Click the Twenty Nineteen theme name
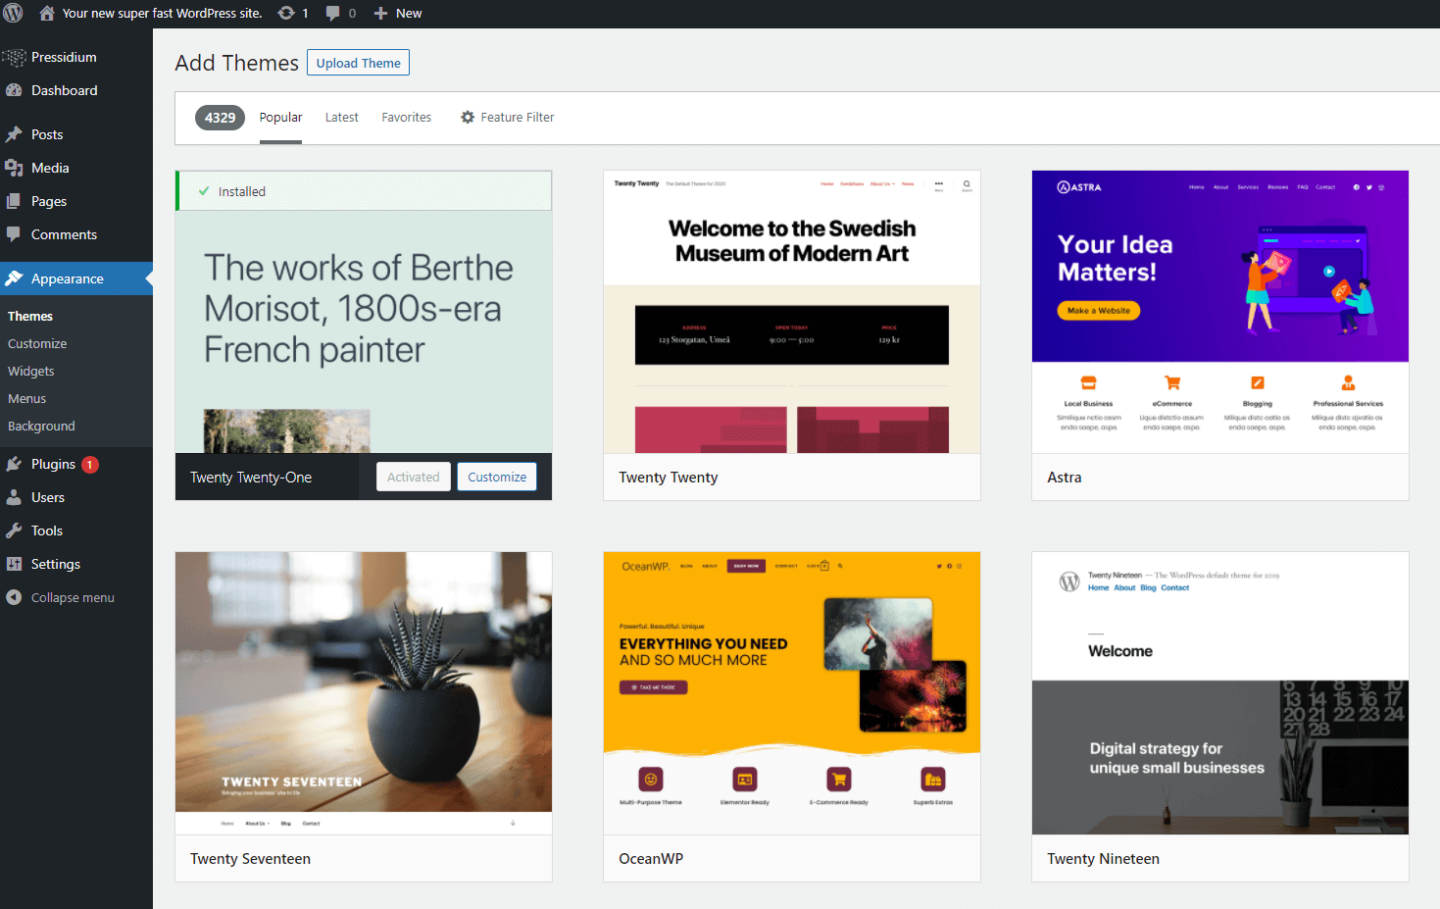Screen dimensions: 1440x909 (1103, 858)
